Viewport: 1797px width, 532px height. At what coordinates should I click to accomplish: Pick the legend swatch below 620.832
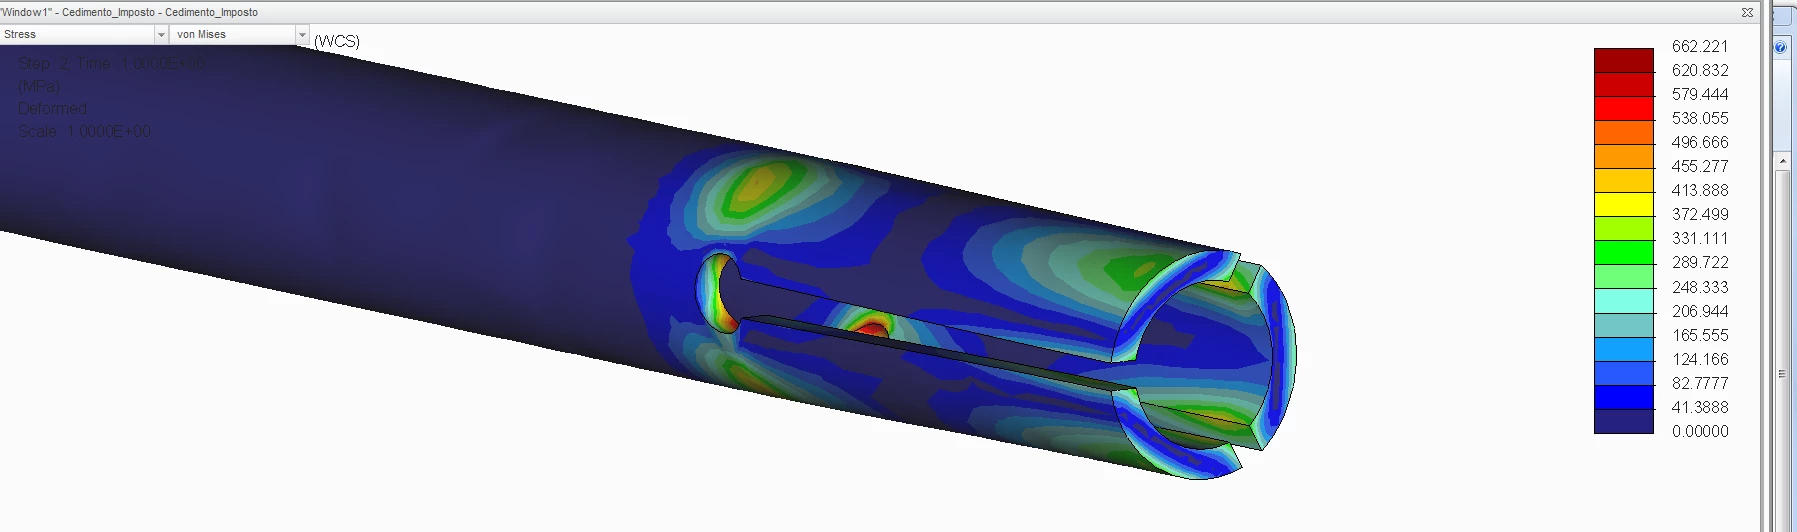point(1624,84)
